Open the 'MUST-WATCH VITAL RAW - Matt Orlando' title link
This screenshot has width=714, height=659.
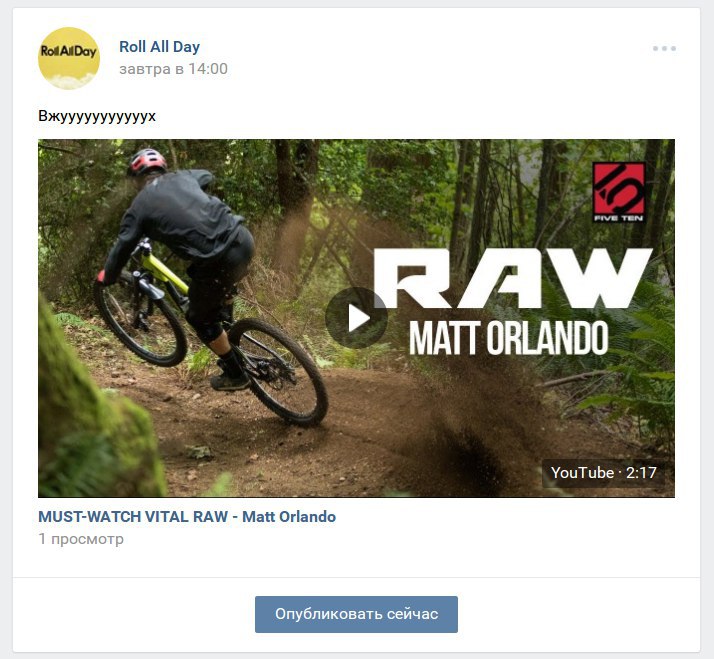[x=187, y=516]
